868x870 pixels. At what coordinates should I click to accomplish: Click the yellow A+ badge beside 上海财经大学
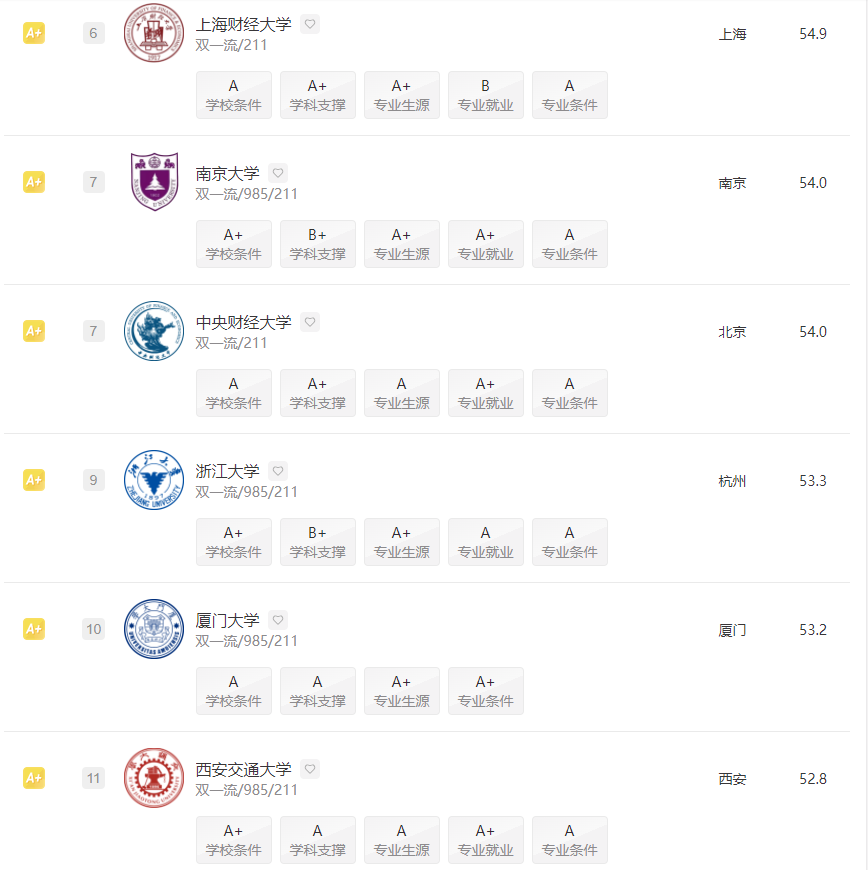[x=34, y=33]
